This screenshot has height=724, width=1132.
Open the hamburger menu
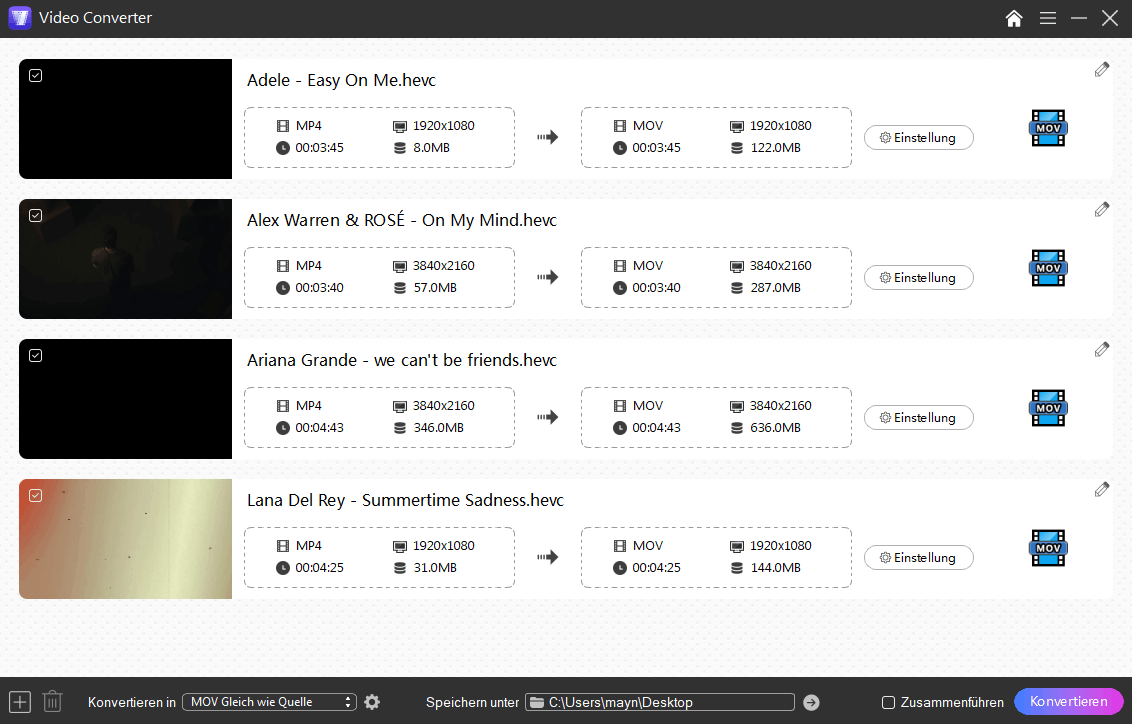pos(1048,18)
